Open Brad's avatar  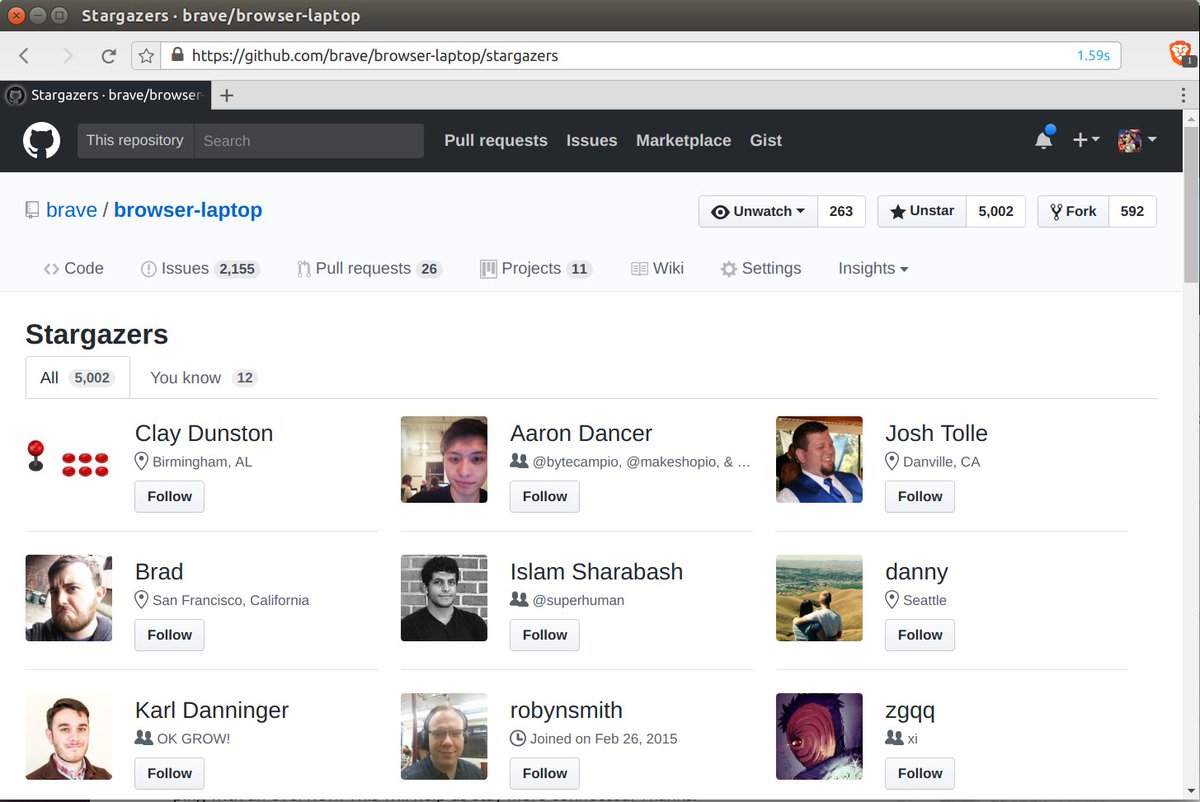click(x=68, y=598)
